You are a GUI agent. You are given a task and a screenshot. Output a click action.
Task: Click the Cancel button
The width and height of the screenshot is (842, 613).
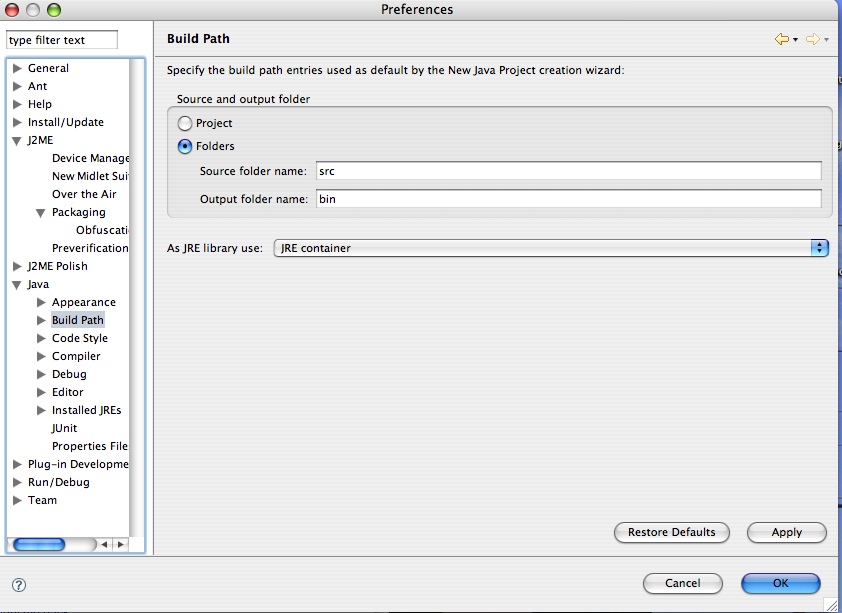[x=682, y=583]
